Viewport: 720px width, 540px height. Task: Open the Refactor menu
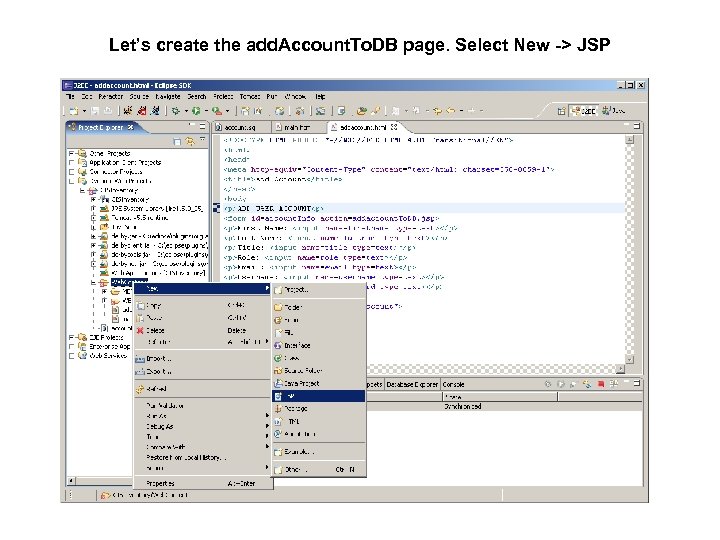click(111, 96)
